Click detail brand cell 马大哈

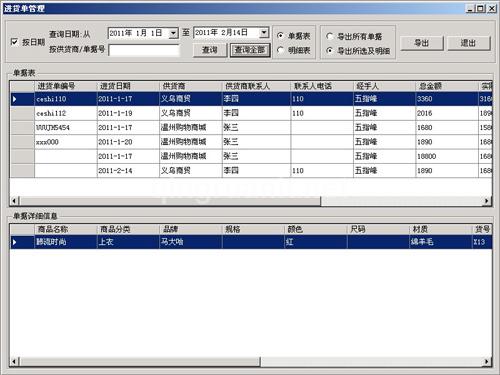click(191, 242)
